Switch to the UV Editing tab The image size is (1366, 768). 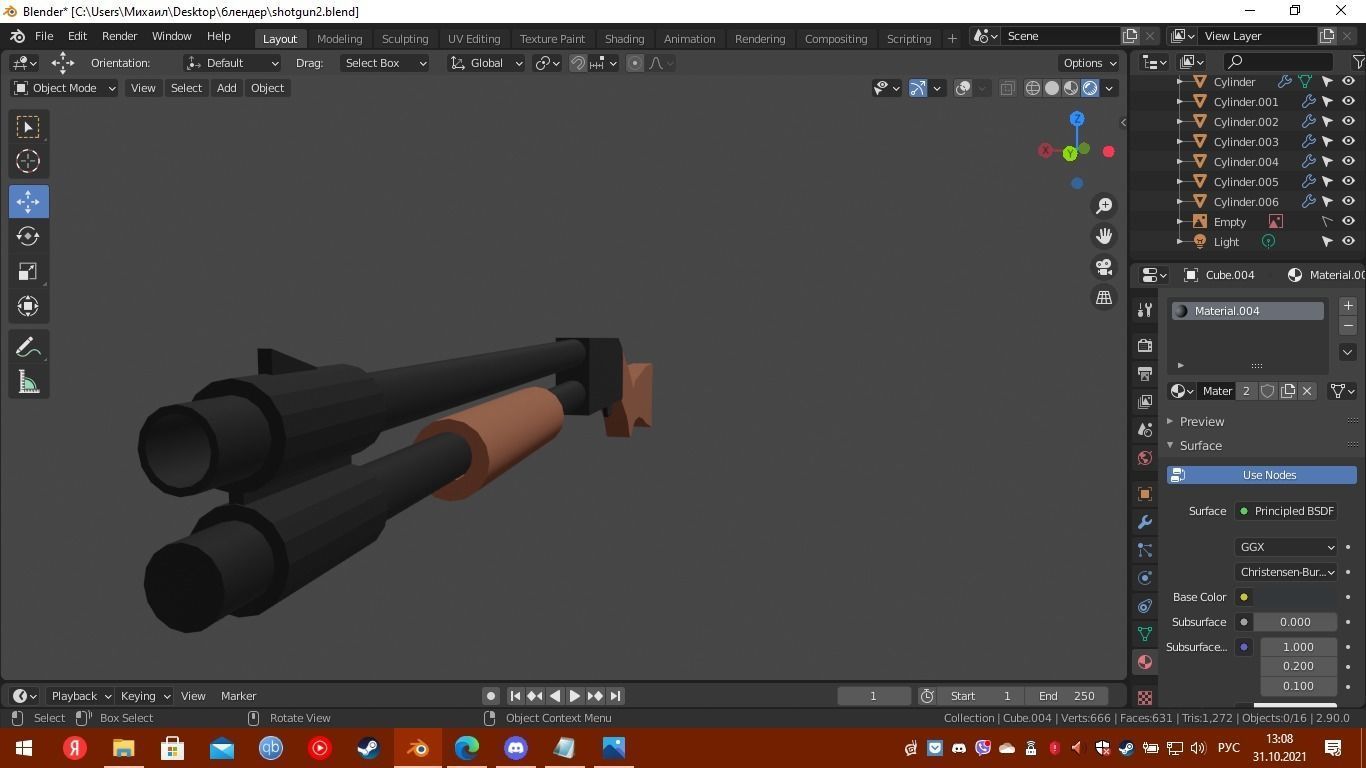(474, 38)
